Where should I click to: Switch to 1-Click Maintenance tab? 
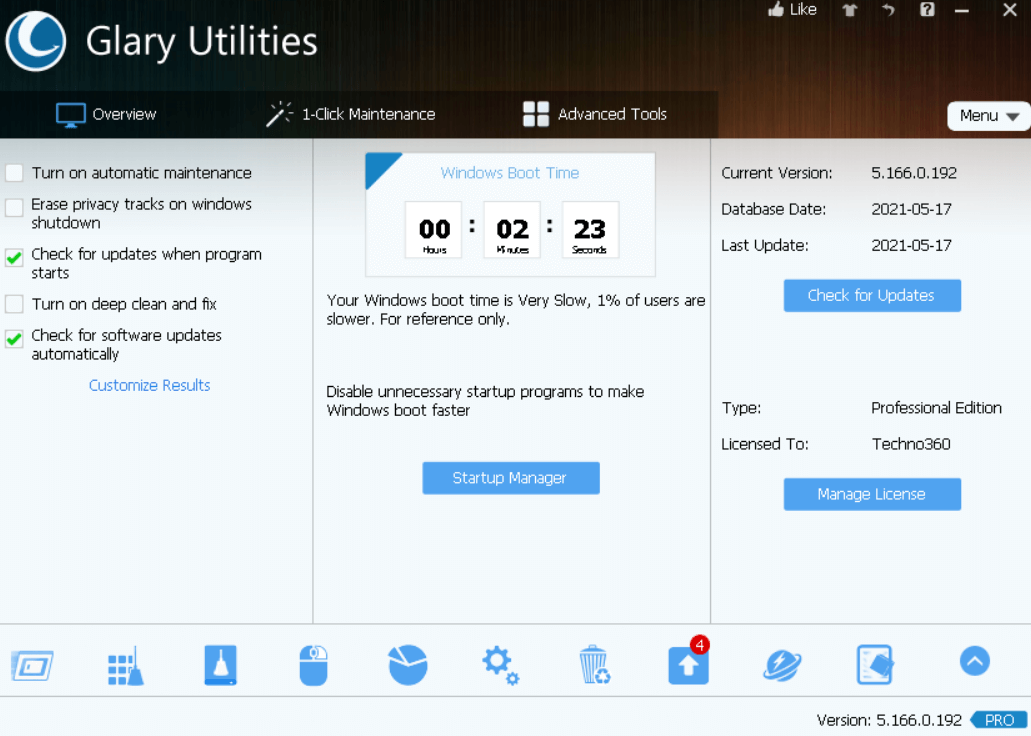click(x=351, y=114)
